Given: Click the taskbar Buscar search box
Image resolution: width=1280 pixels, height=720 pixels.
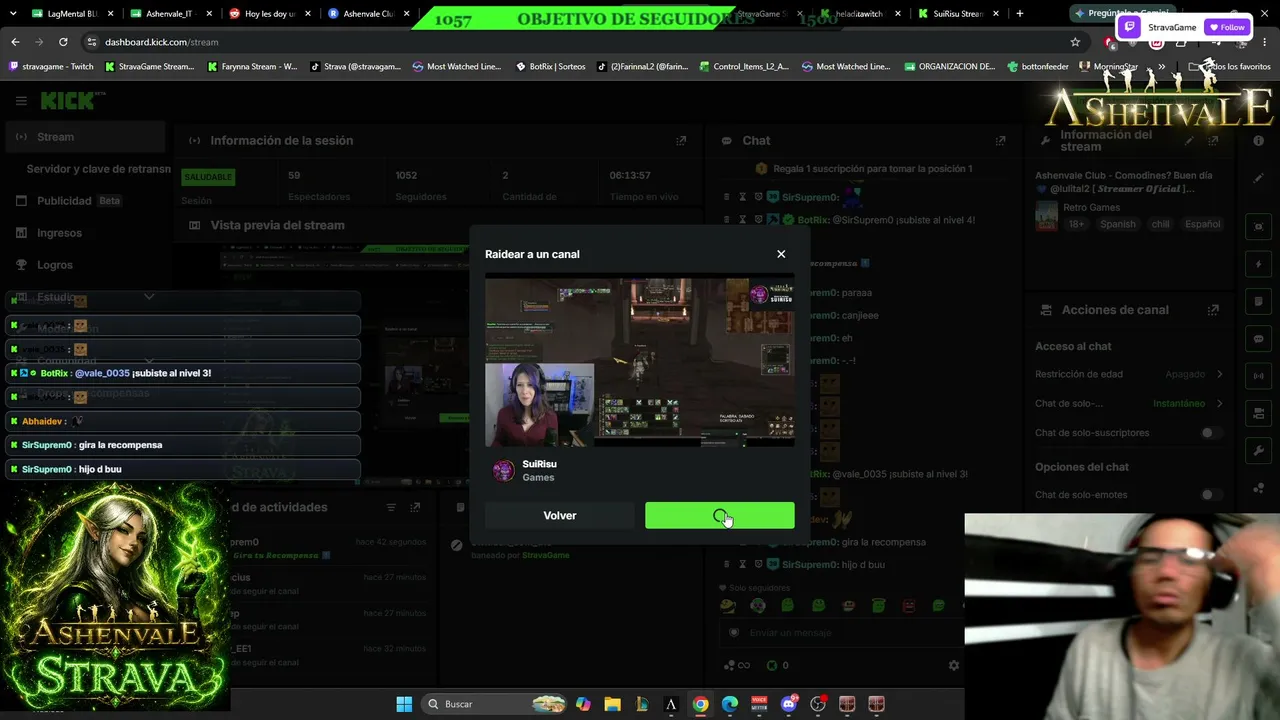Looking at the screenshot, I should 495,704.
